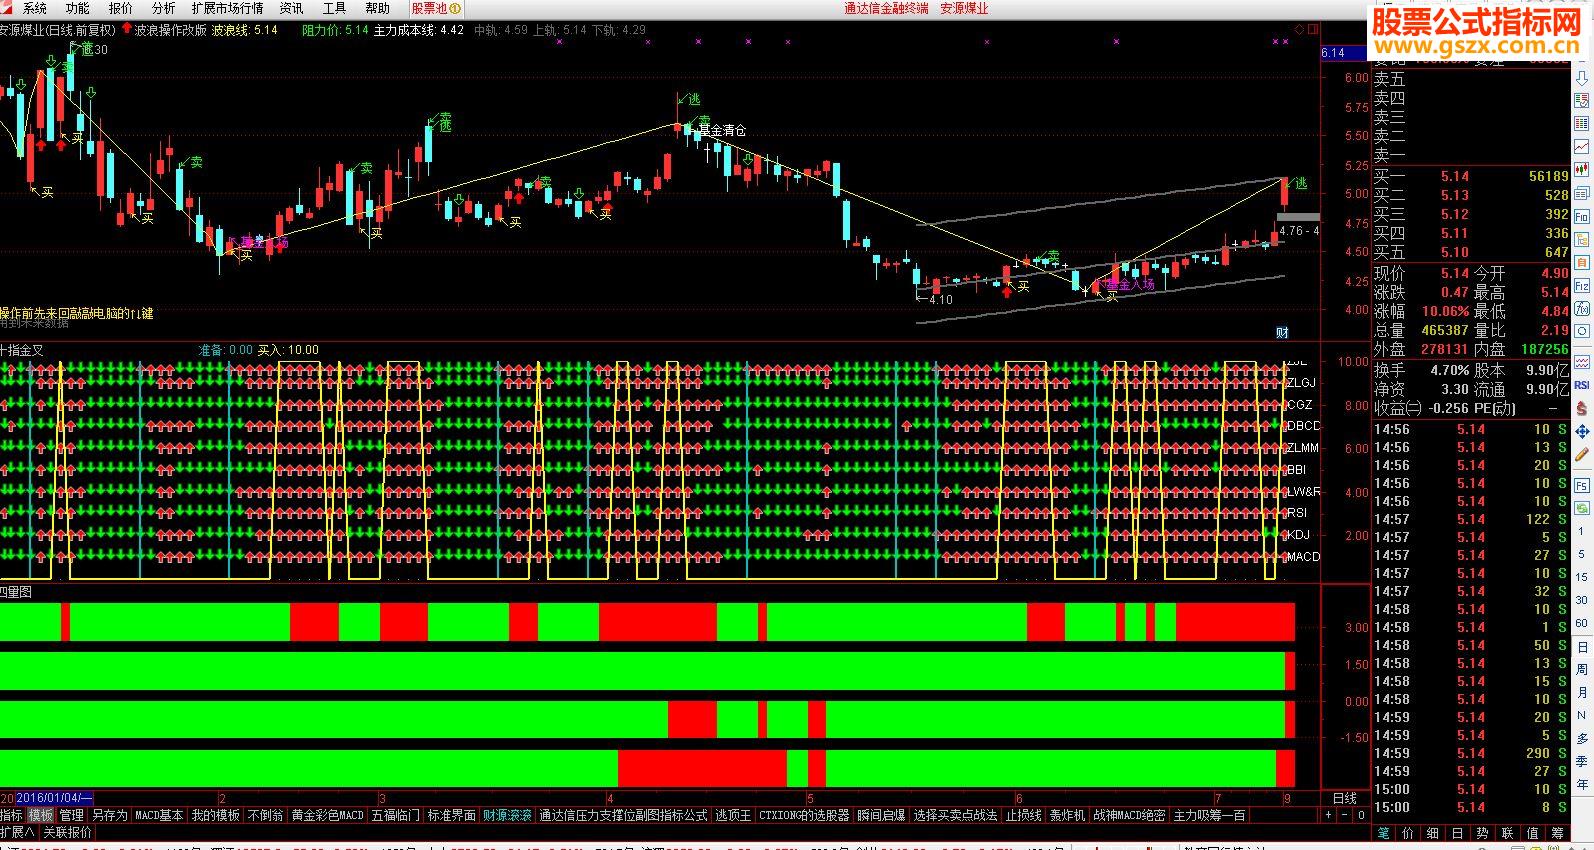Open the wave indicator icon in the sidebar
The image size is (1594, 850).
pos(1582,361)
